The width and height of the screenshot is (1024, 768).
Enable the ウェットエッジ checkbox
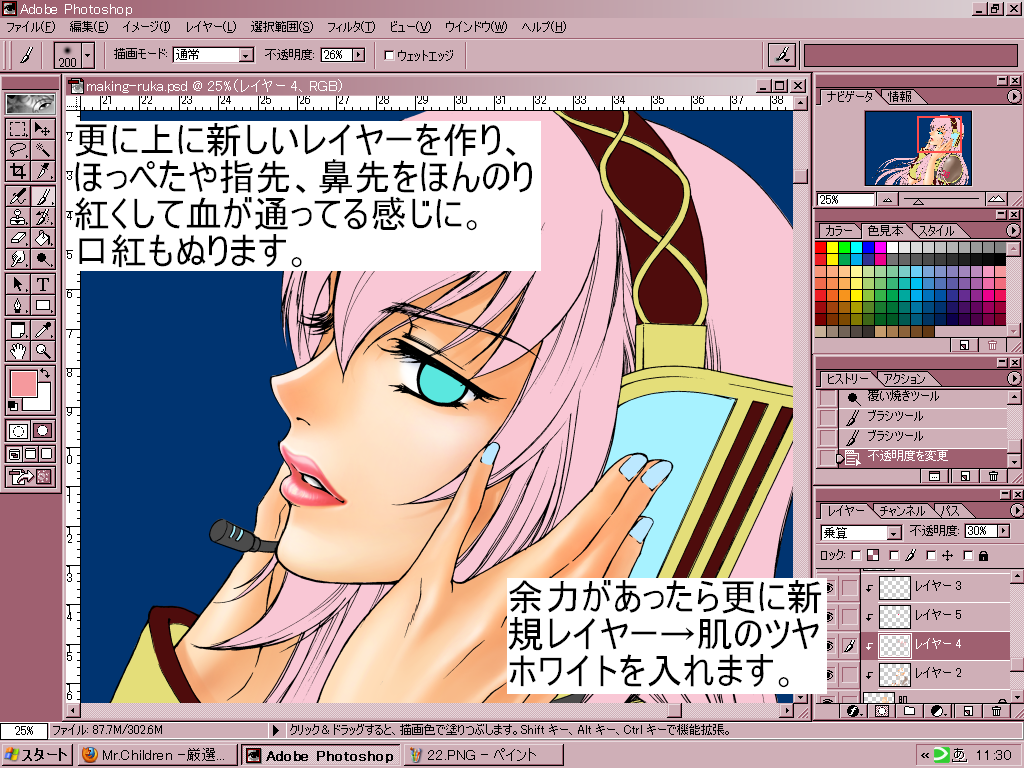pyautogui.click(x=389, y=56)
